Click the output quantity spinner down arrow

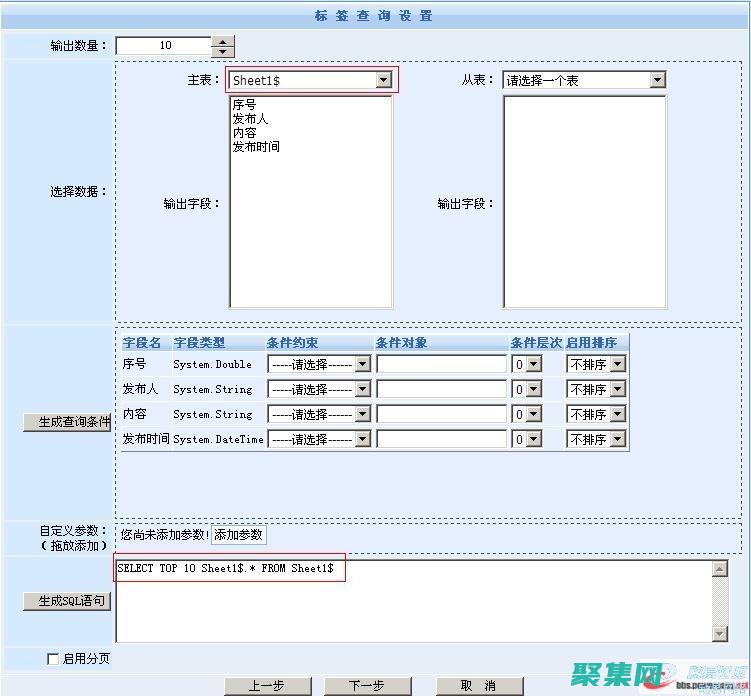pos(222,51)
